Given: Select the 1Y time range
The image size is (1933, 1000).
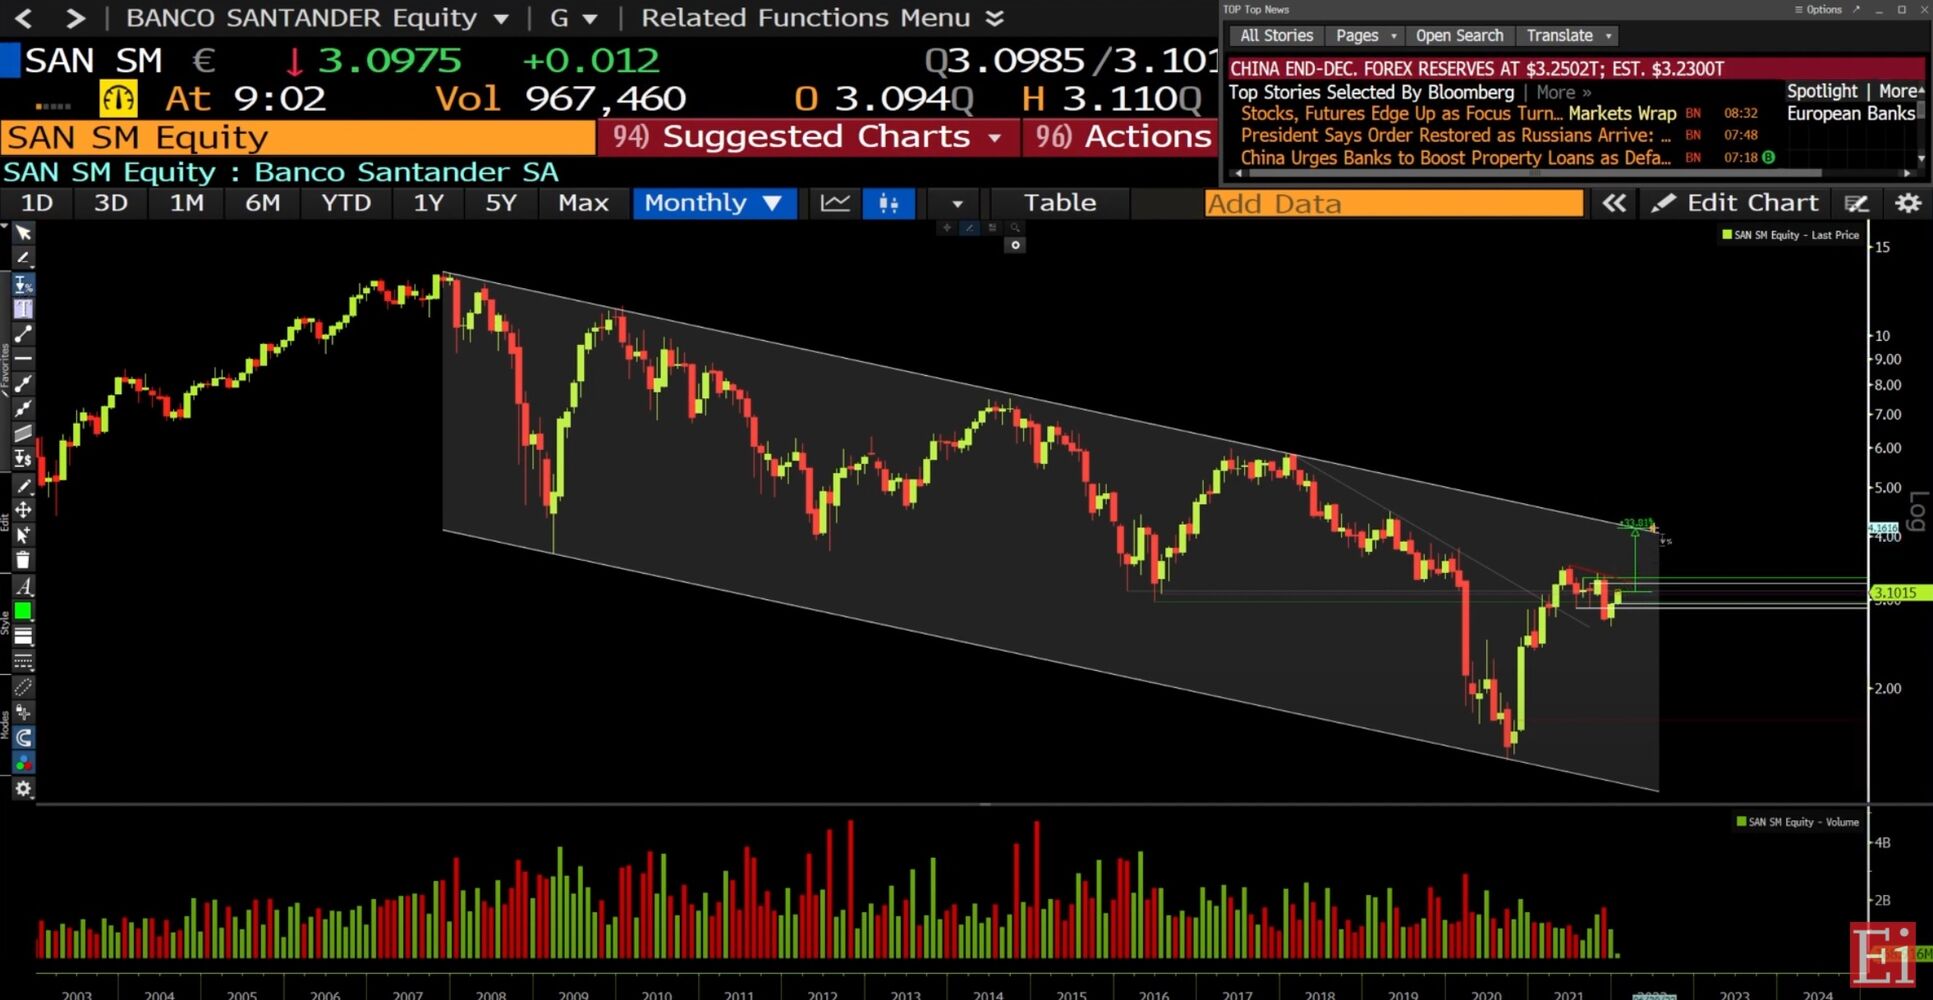Looking at the screenshot, I should coord(429,203).
